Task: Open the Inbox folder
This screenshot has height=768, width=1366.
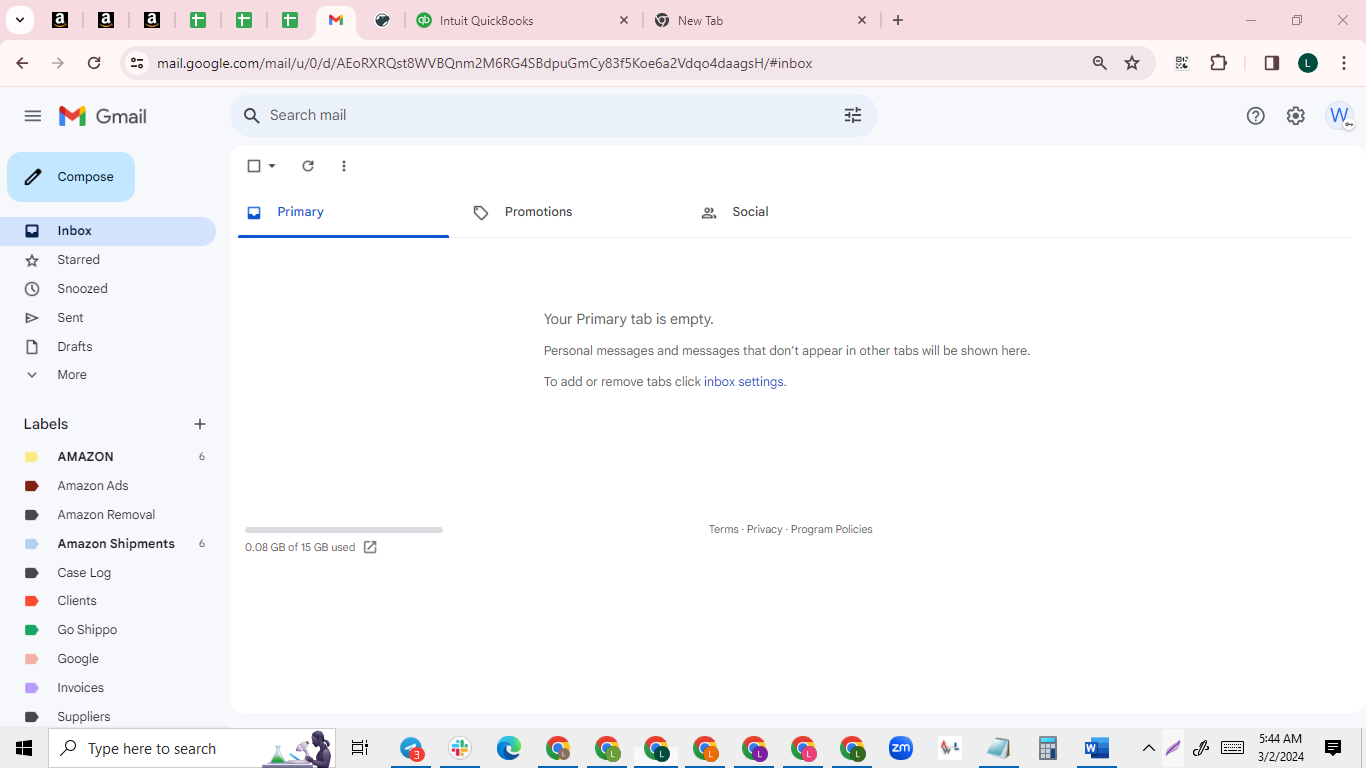Action: (108, 231)
